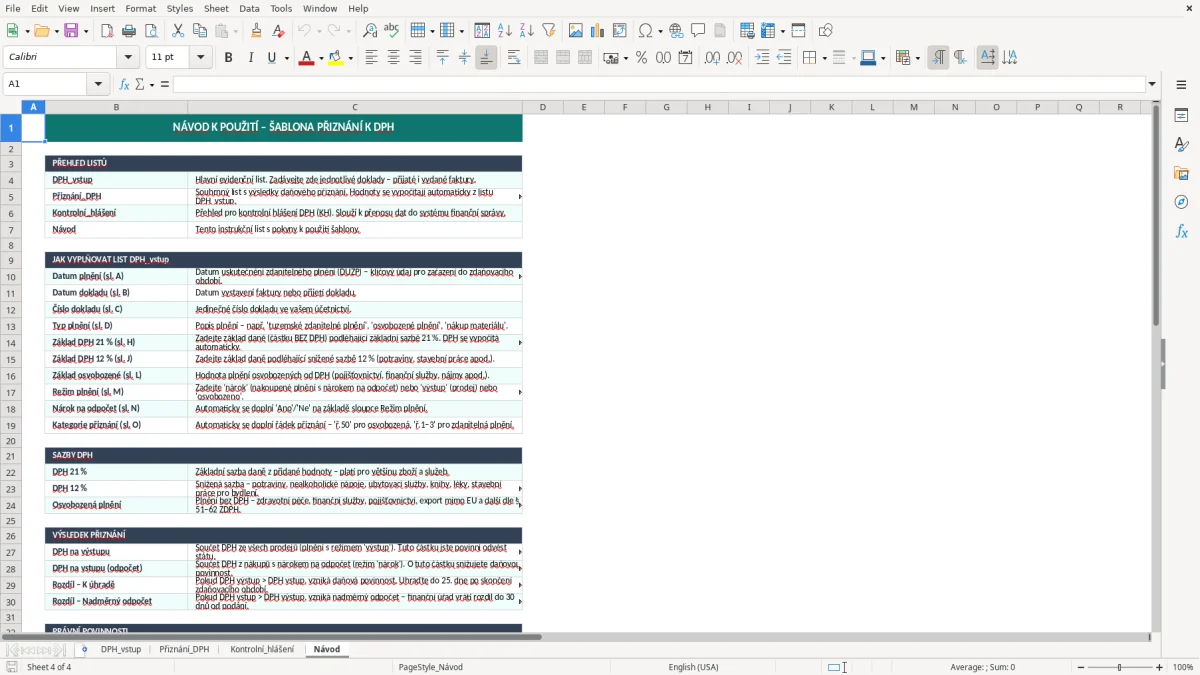
Task: Open Borders dropdown arrow
Action: [823, 58]
